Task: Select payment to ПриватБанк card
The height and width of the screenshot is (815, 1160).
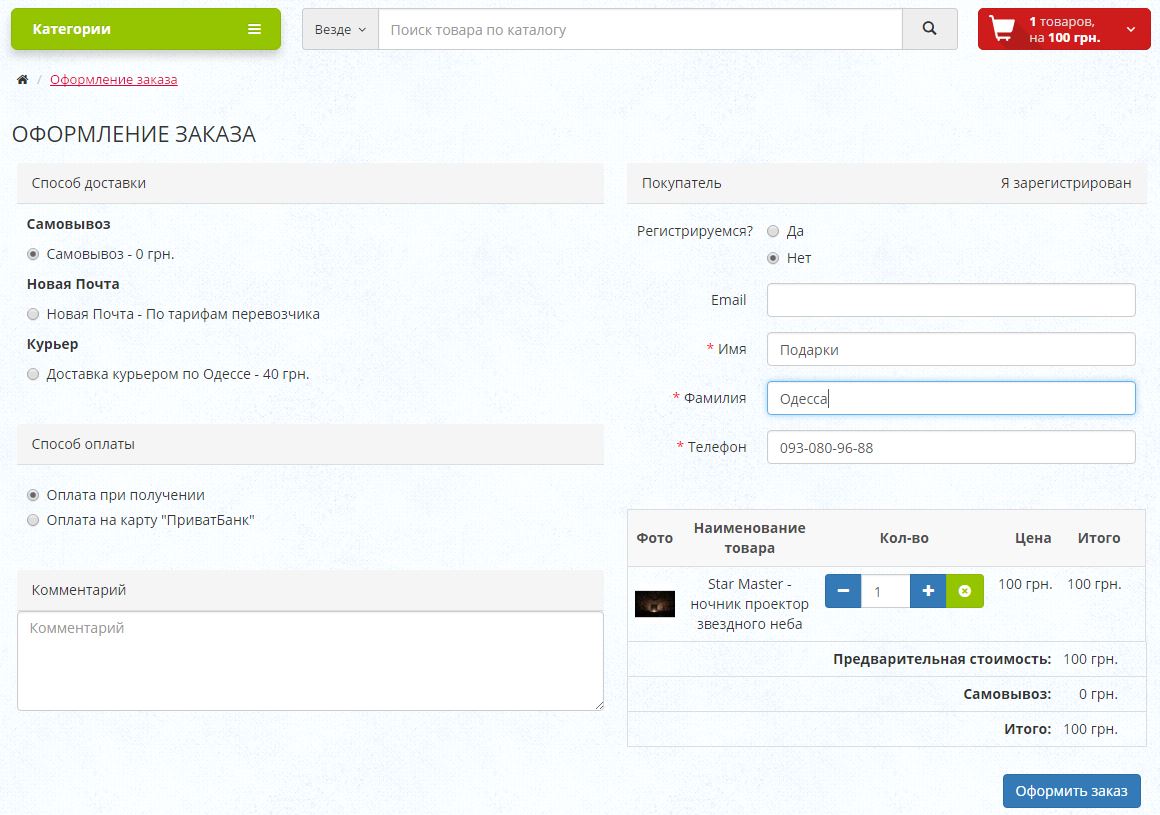Action: click(34, 520)
